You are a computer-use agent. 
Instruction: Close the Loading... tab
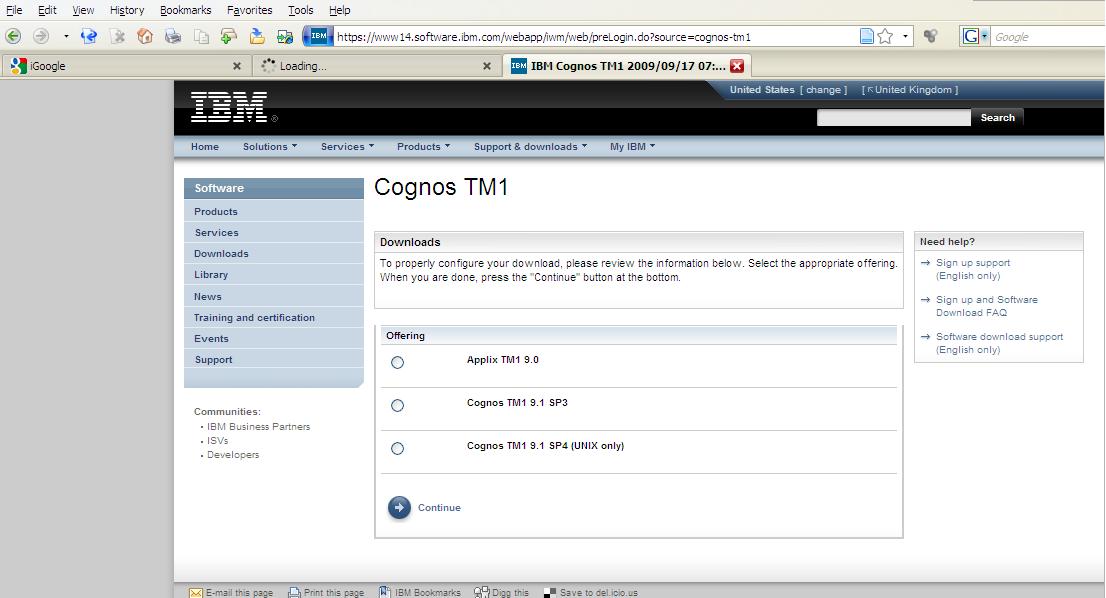click(487, 66)
